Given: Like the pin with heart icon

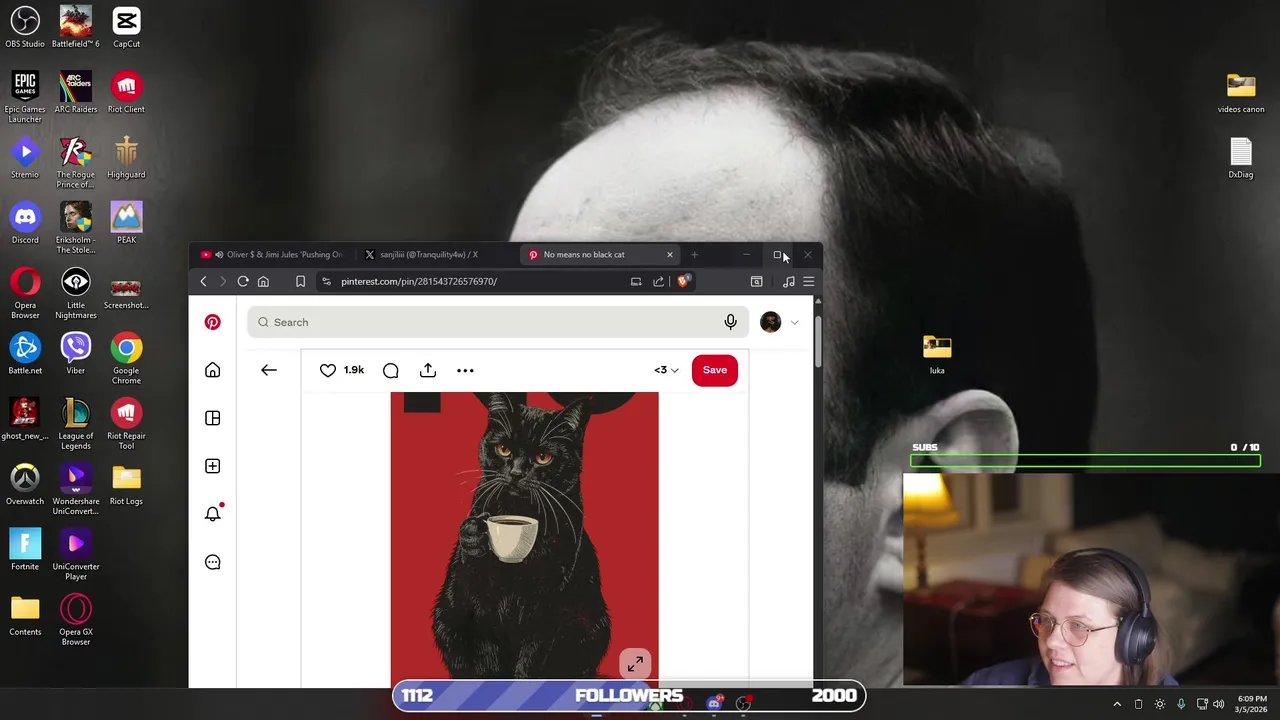Looking at the screenshot, I should click(328, 370).
